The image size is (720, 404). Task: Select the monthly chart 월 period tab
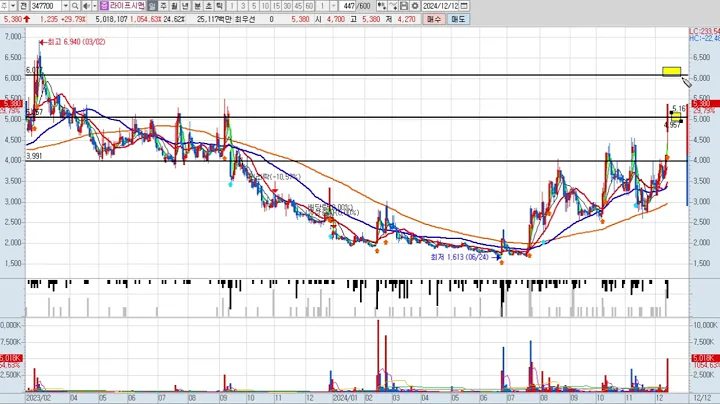coord(174,6)
